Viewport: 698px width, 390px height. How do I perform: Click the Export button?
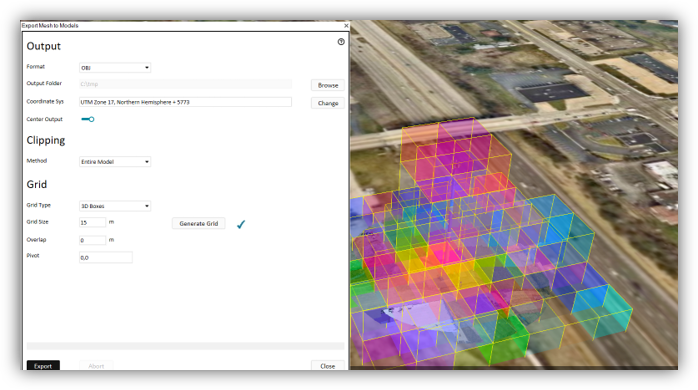coord(43,366)
